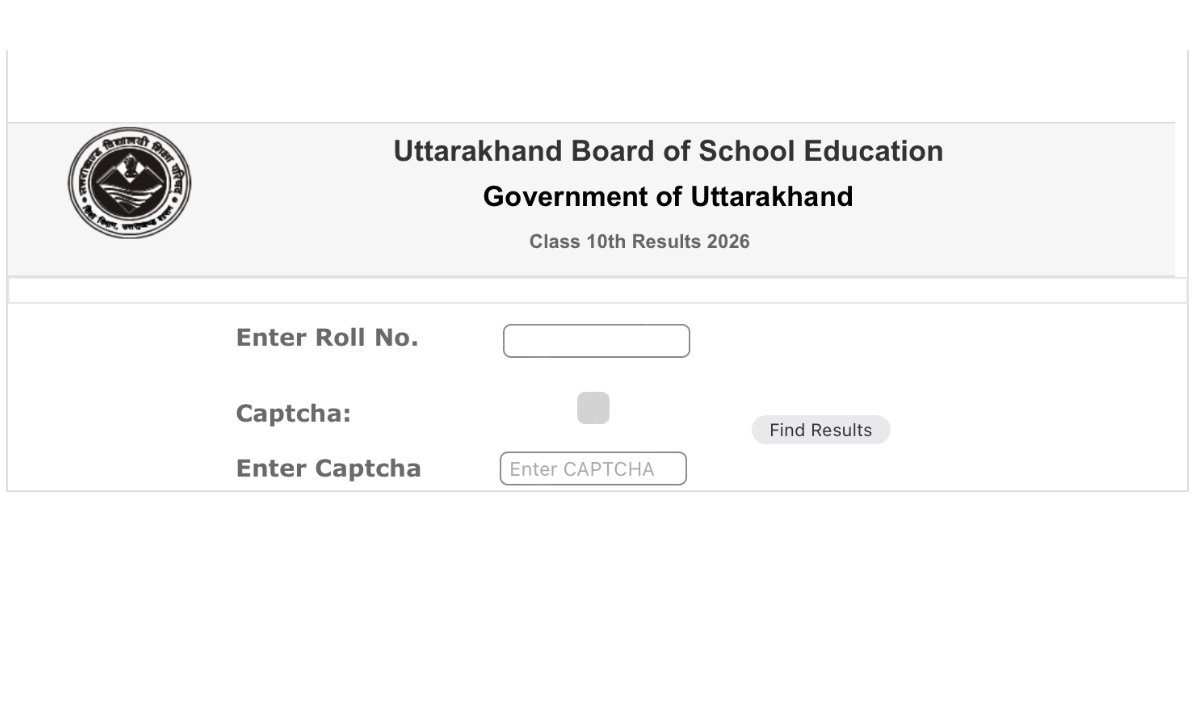
Task: Select the captcha image to refresh it
Action: (x=593, y=408)
